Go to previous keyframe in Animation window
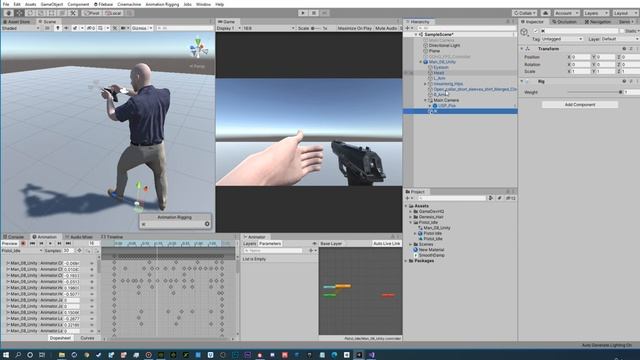Image resolution: width=640 pixels, height=360 pixels. coord(41,243)
